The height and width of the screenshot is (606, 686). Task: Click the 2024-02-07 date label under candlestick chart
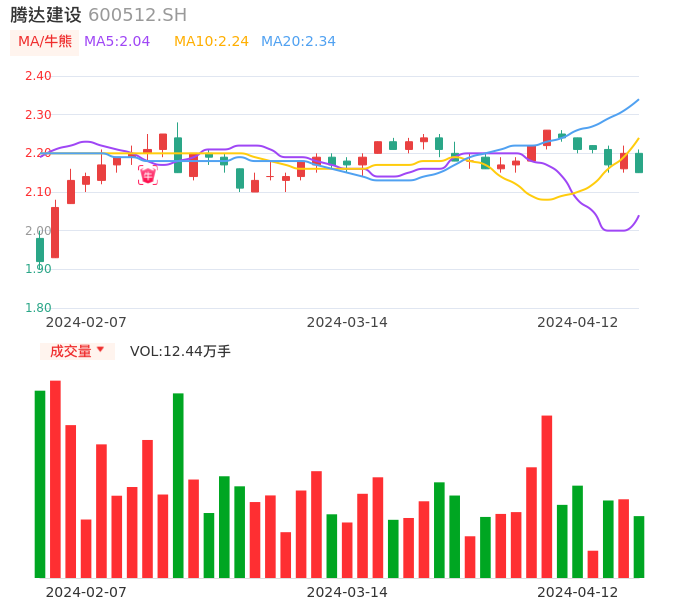(86, 322)
